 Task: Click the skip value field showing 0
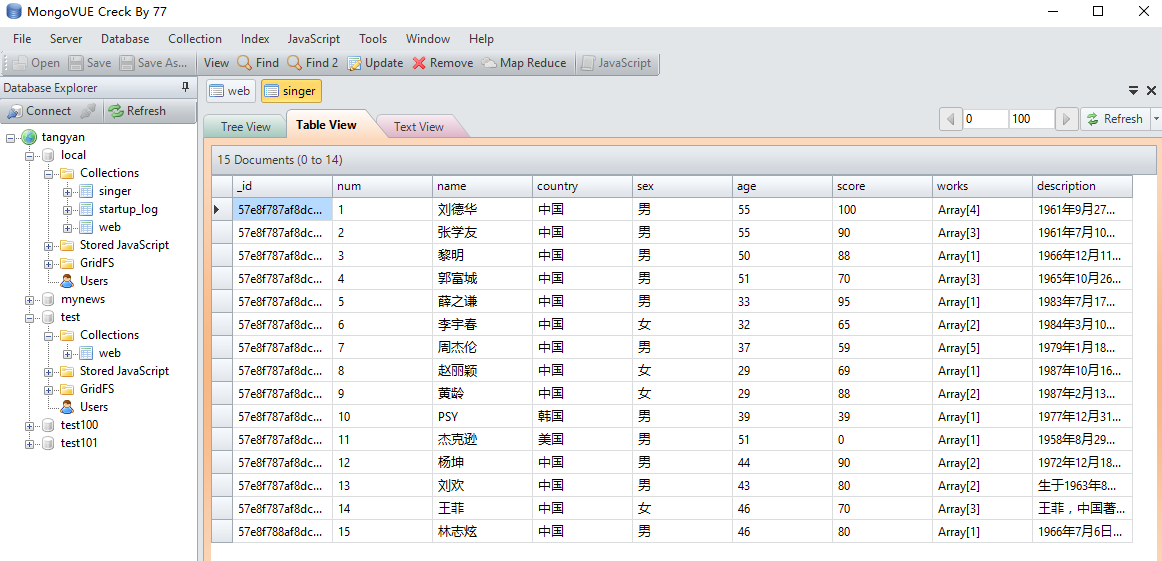click(986, 119)
